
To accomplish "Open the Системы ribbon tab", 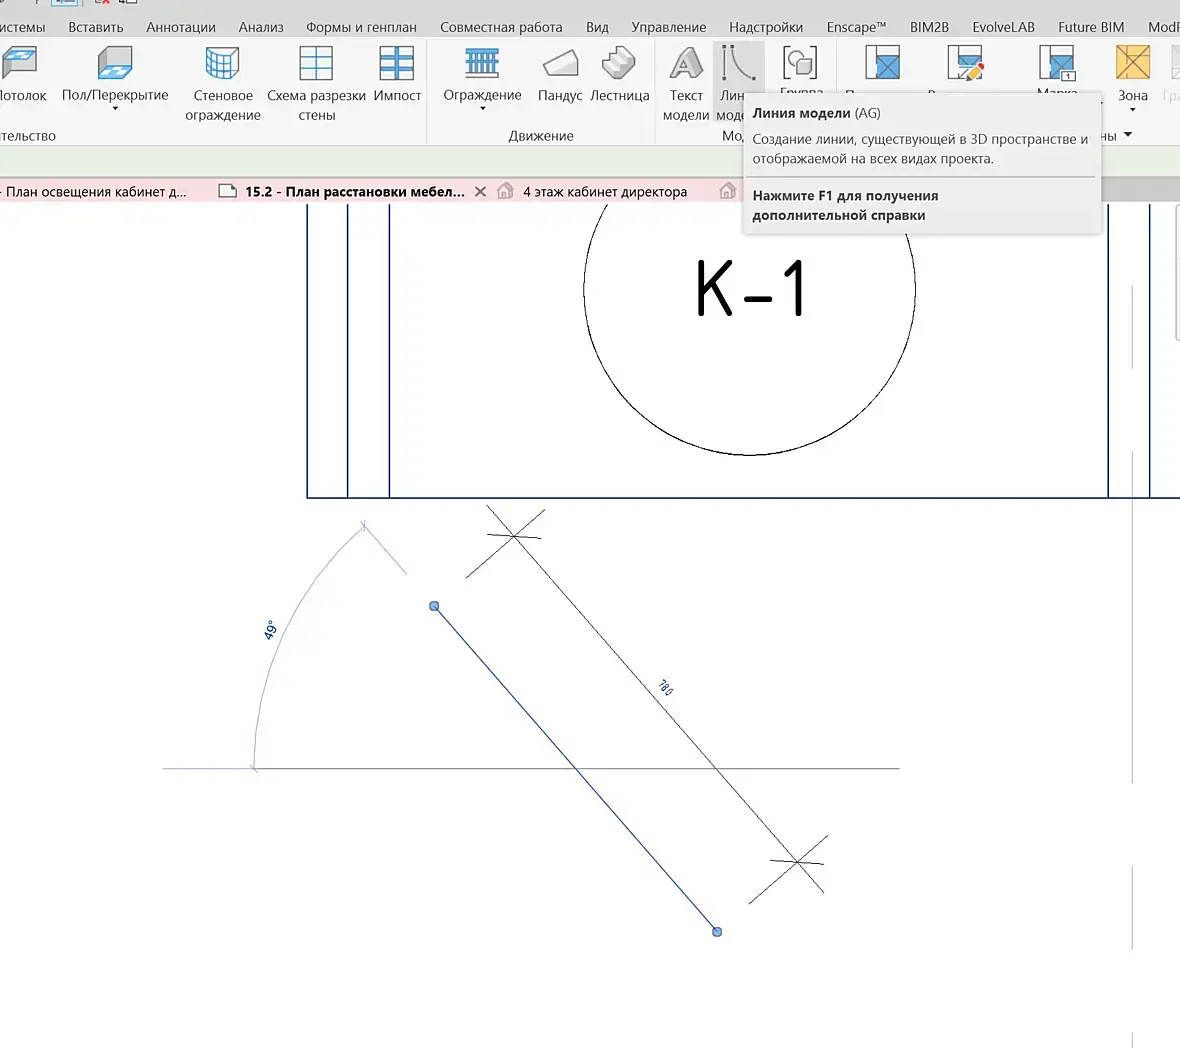I will coord(22,27).
